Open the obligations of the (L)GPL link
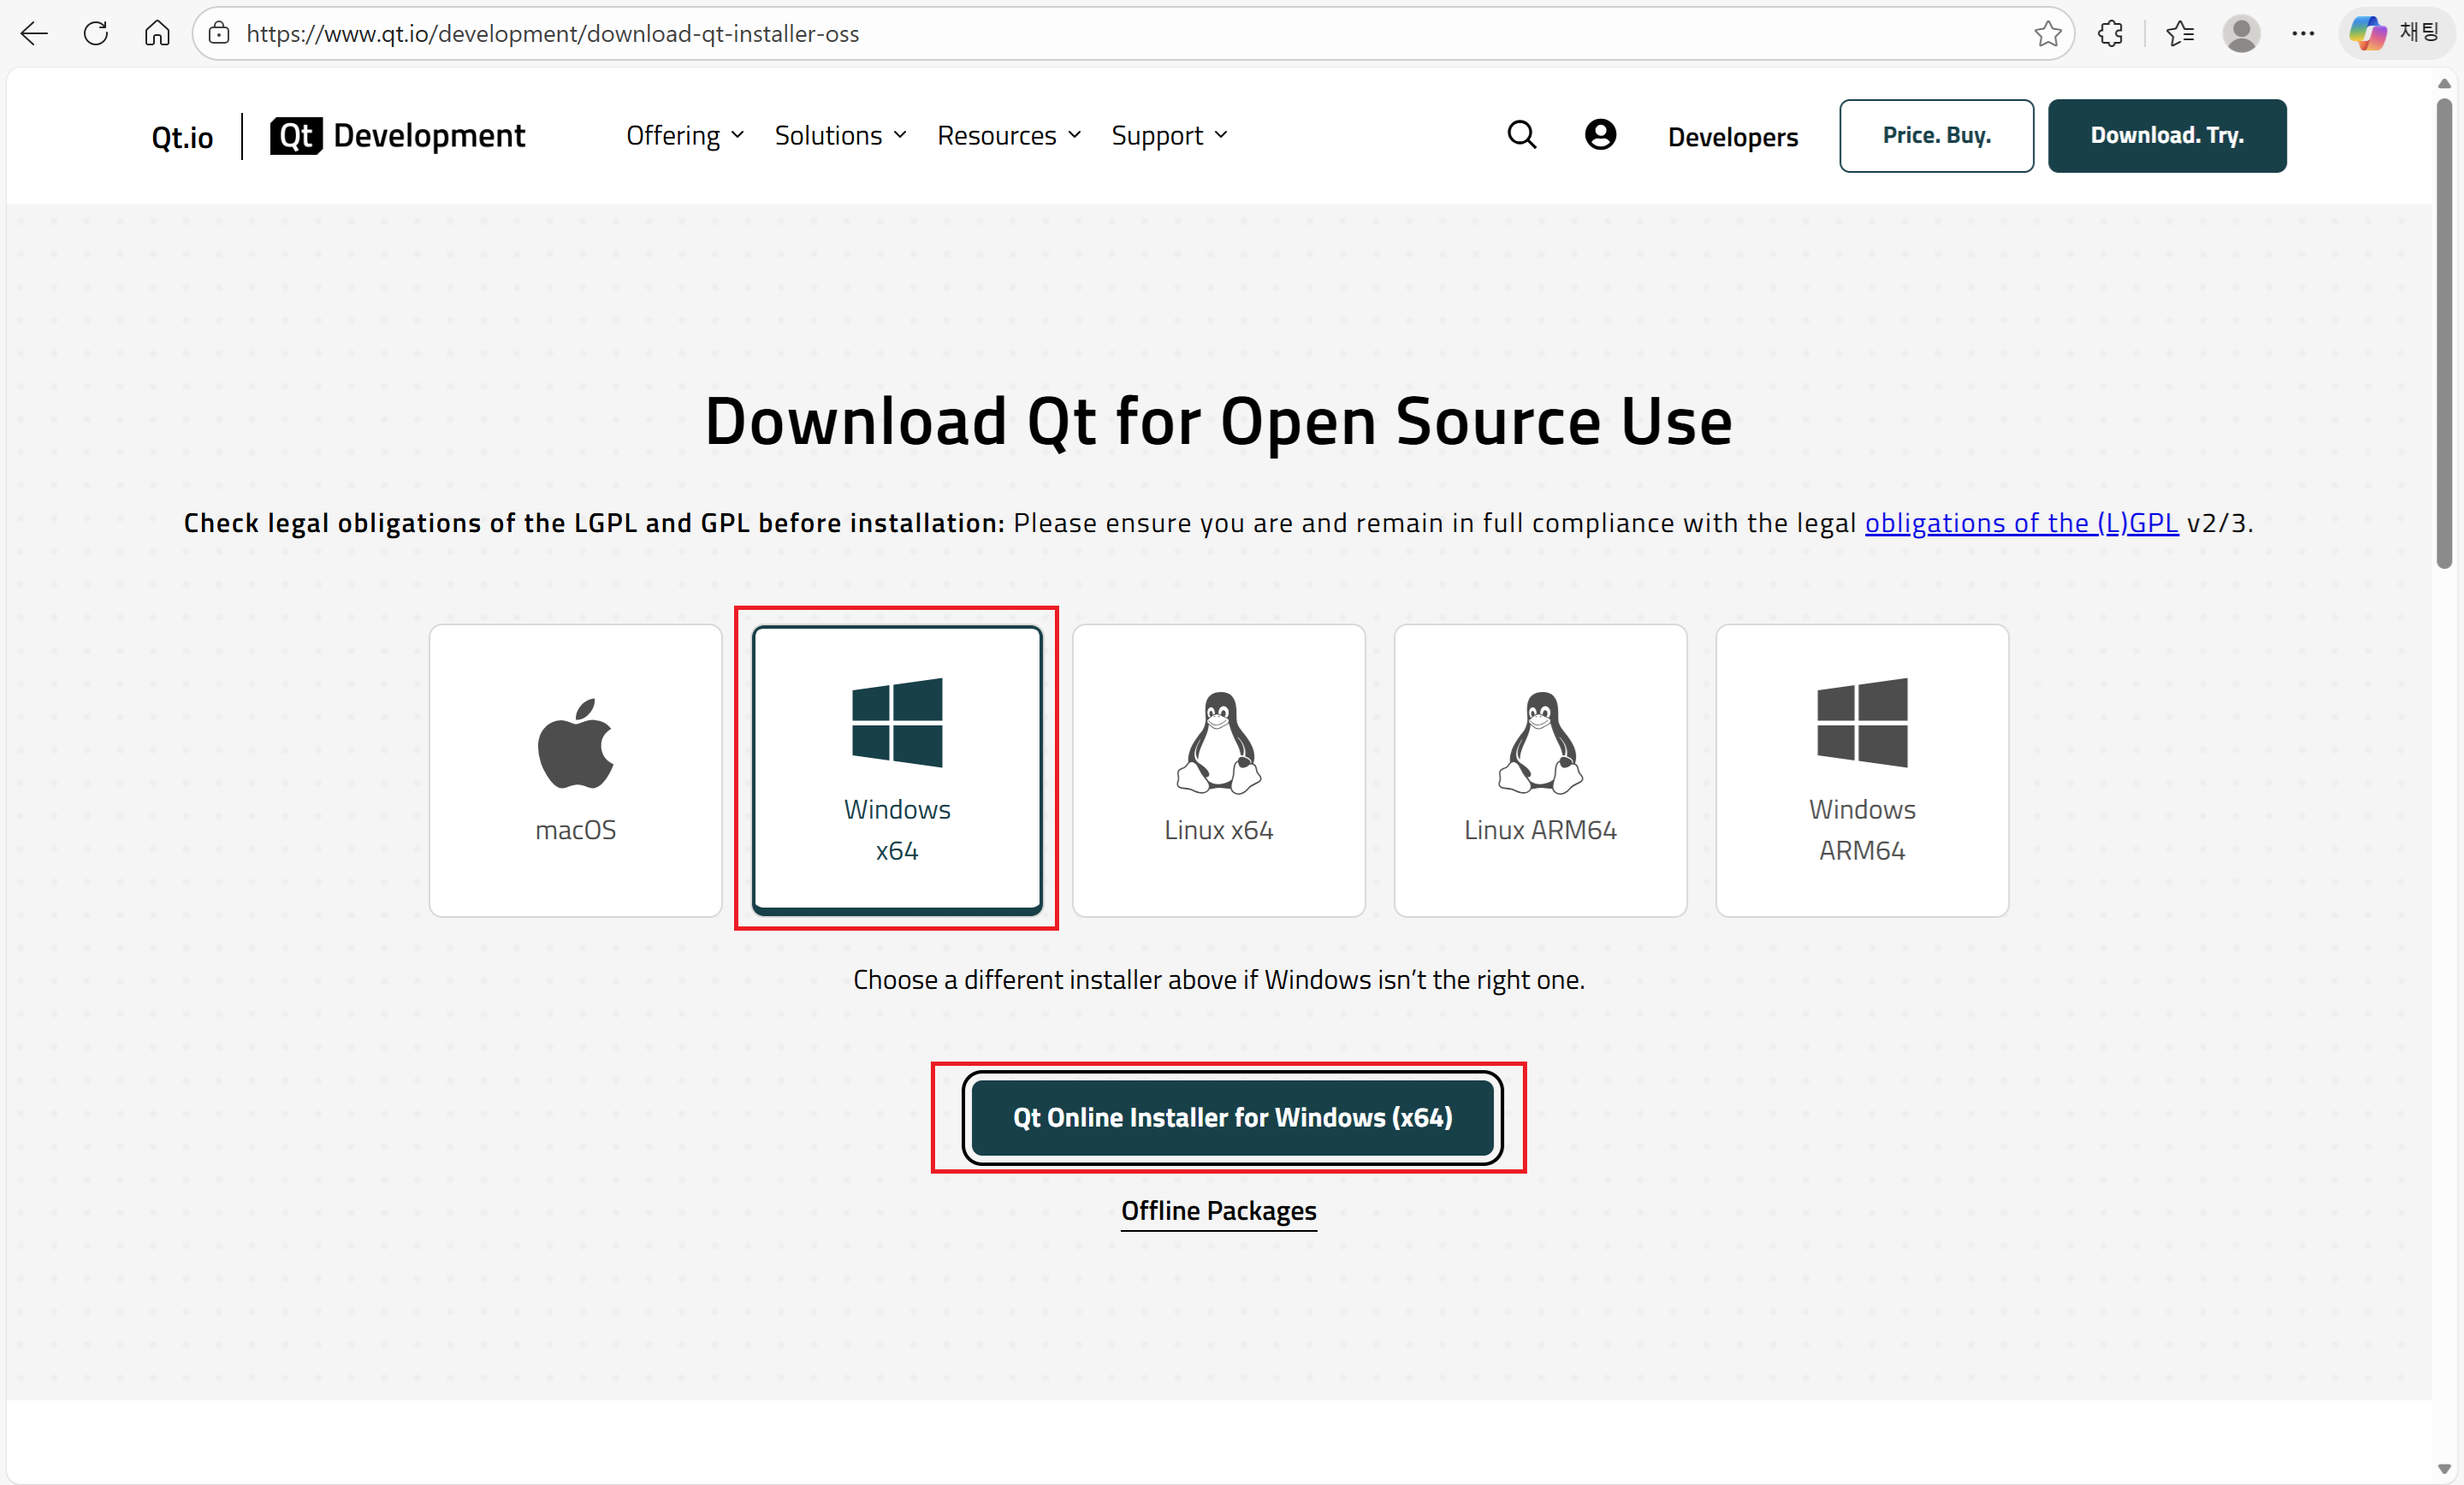The height and width of the screenshot is (1485, 2464). click(2020, 522)
